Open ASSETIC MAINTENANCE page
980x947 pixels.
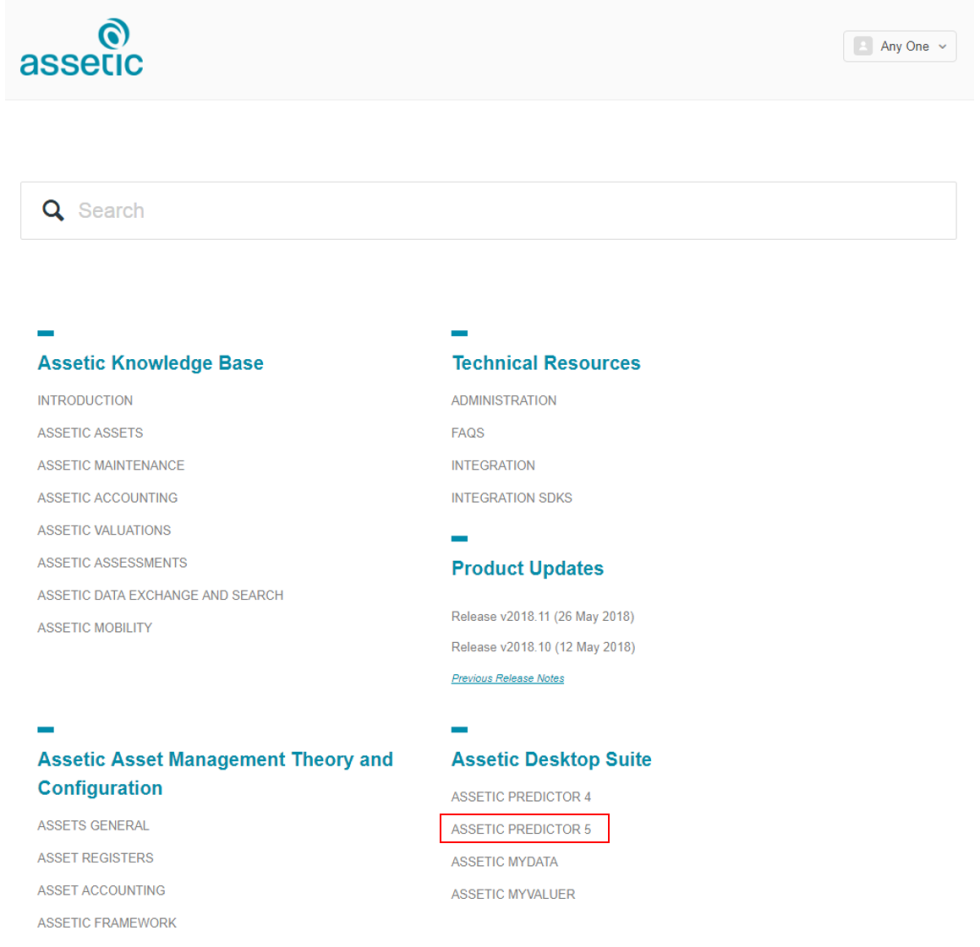point(111,465)
